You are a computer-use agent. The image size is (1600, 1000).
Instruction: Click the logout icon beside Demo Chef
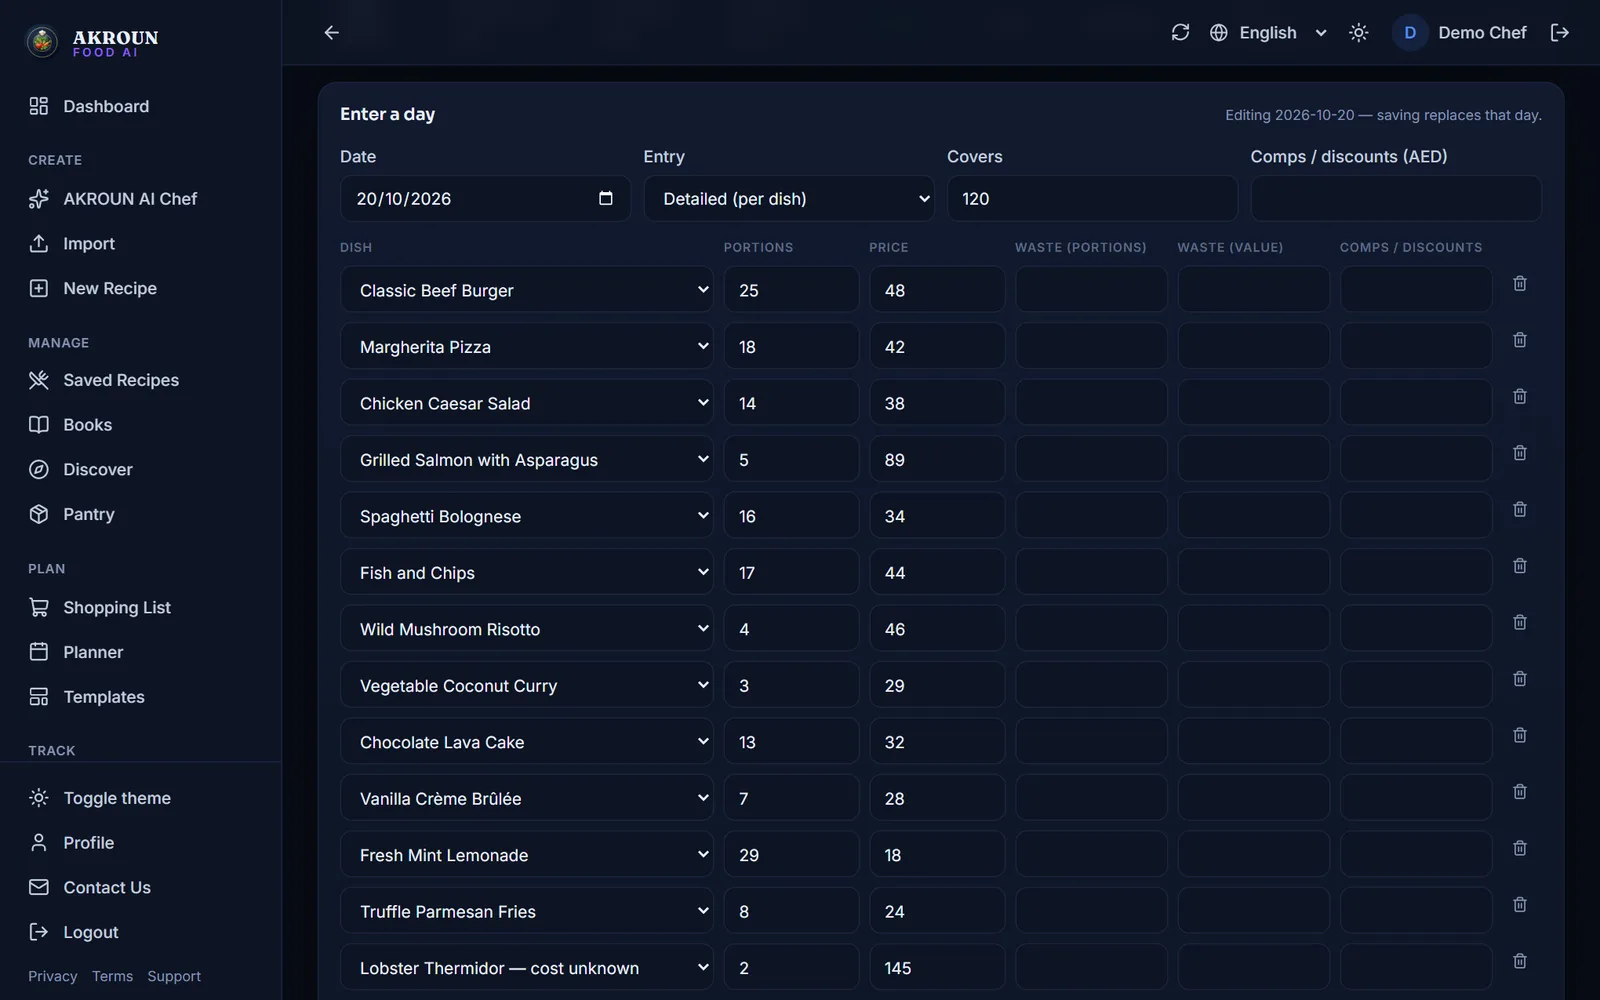click(1559, 33)
